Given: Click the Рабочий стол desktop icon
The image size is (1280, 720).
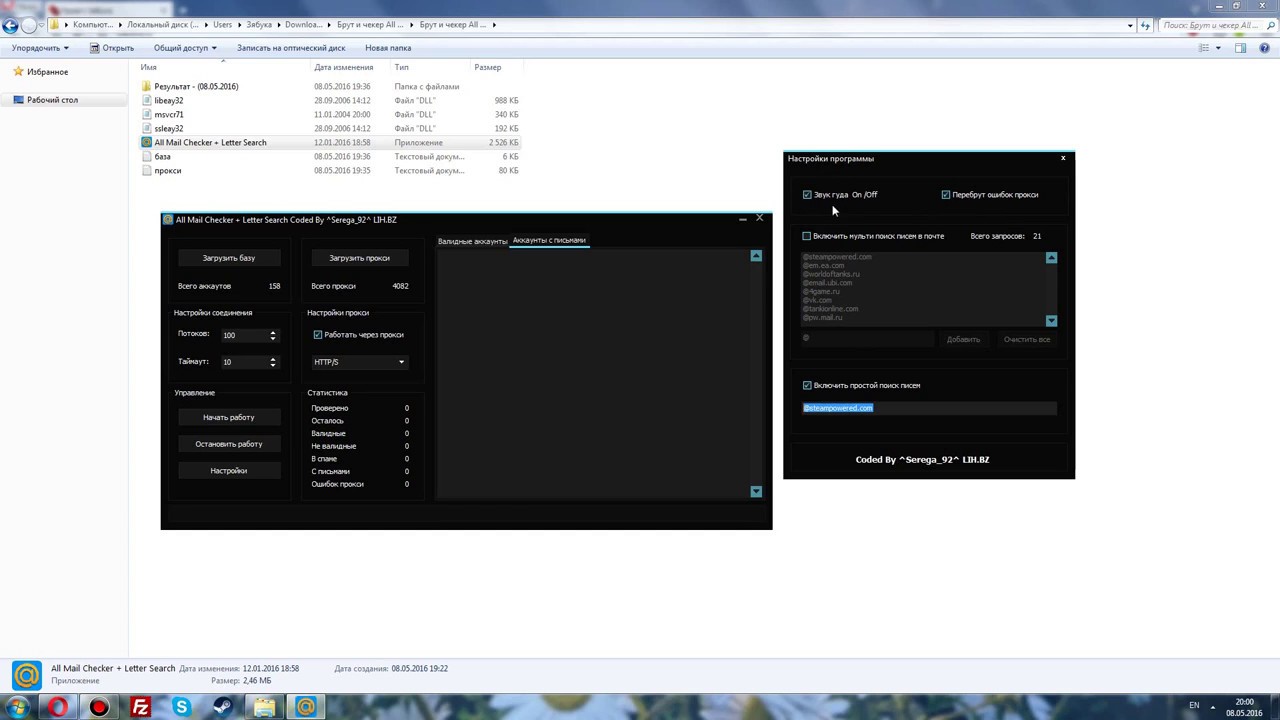Looking at the screenshot, I should (x=18, y=100).
